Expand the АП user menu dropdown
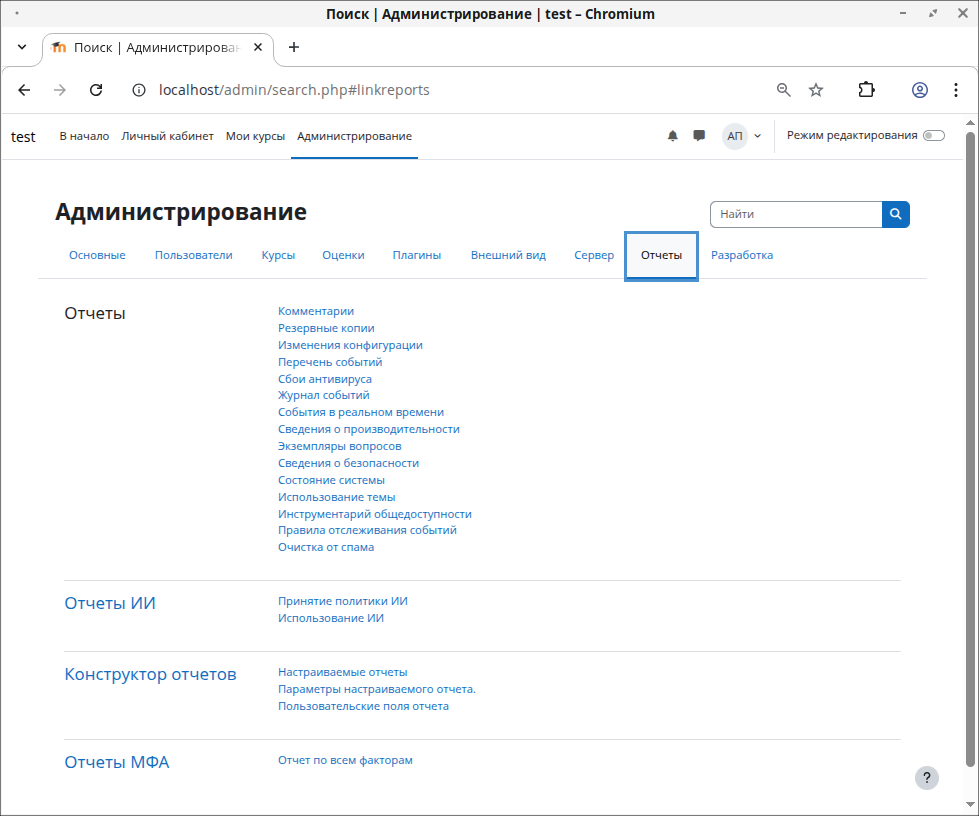 tap(743, 136)
